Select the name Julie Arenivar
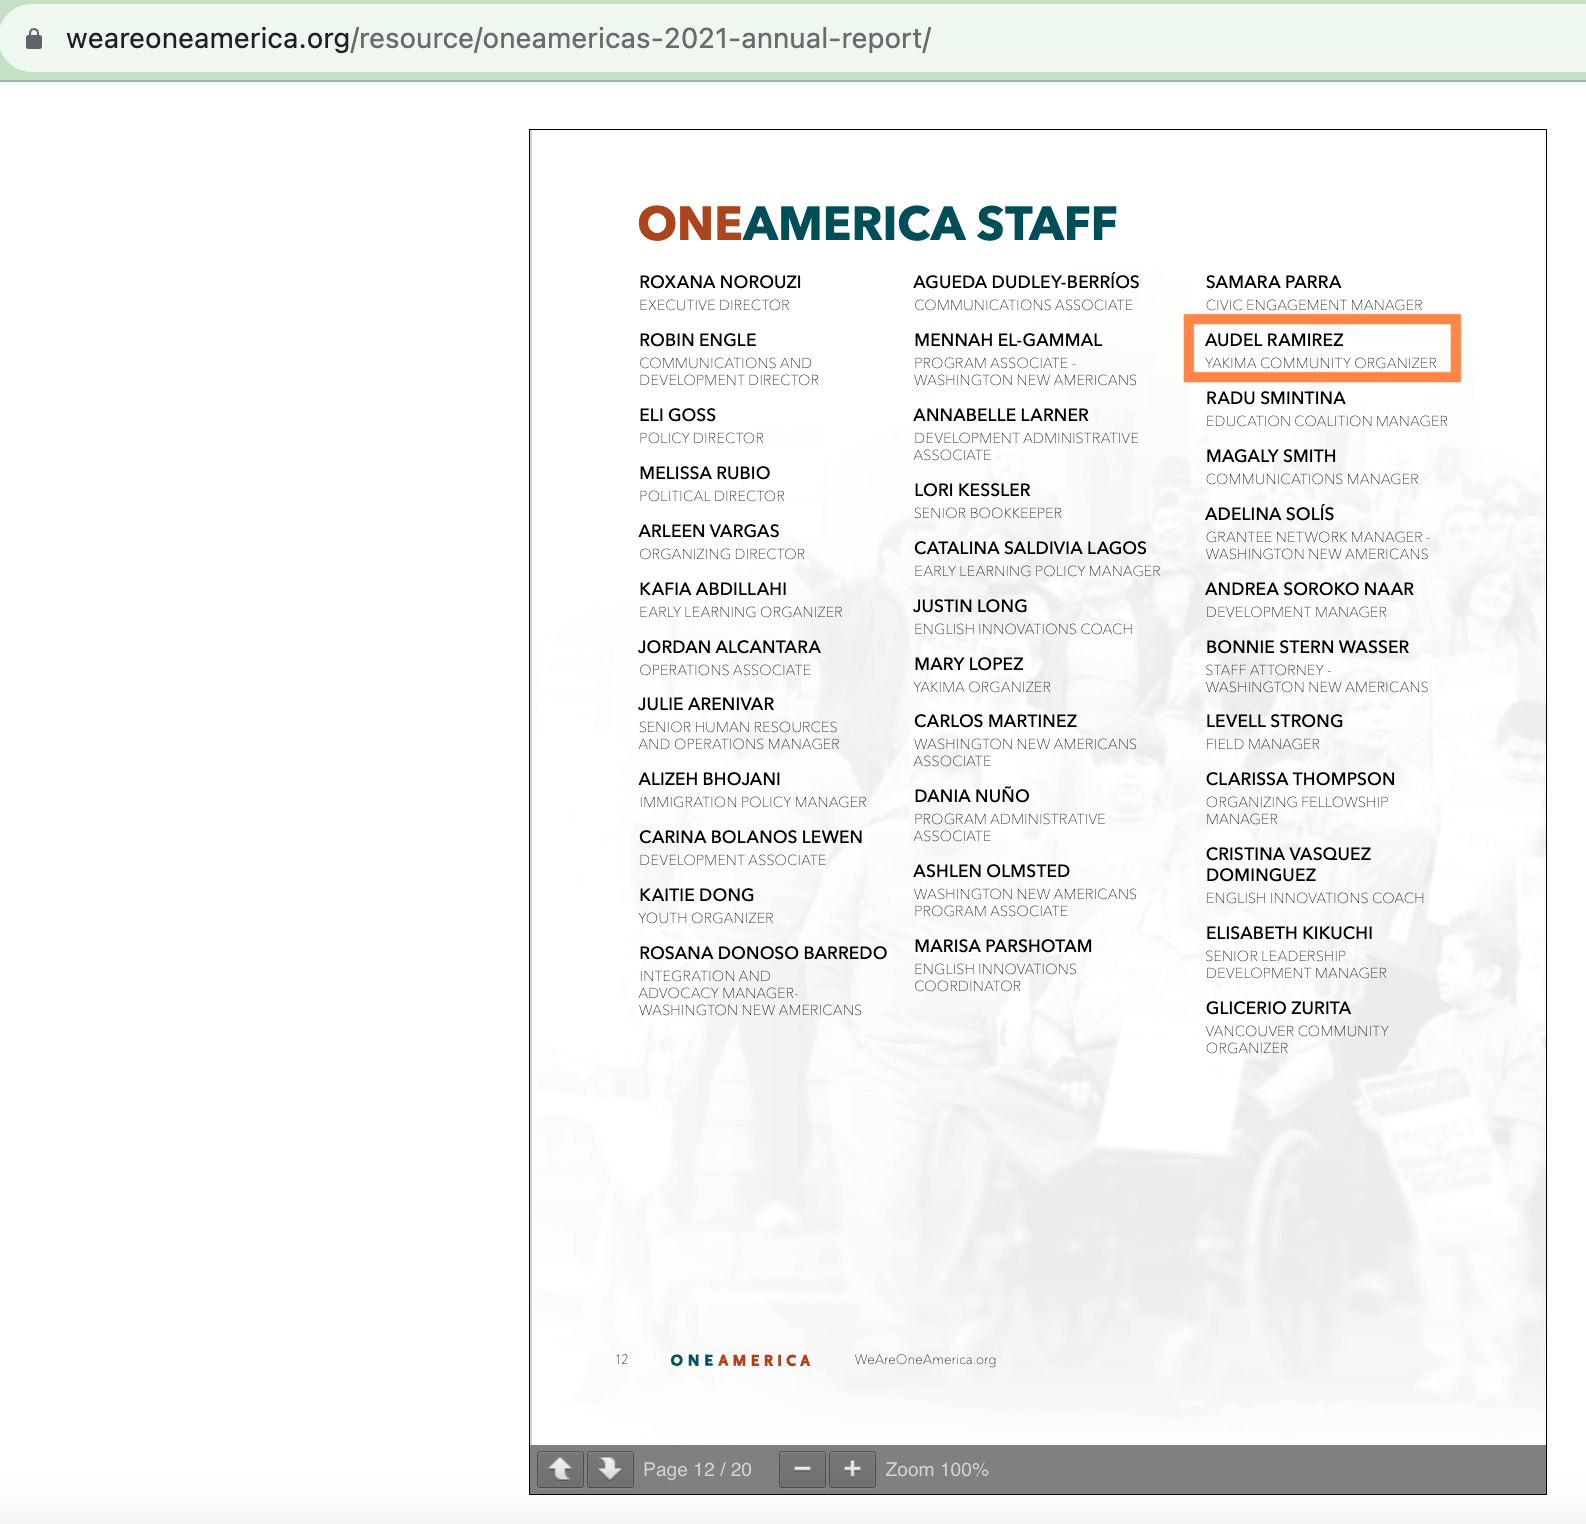1586x1524 pixels. point(706,704)
